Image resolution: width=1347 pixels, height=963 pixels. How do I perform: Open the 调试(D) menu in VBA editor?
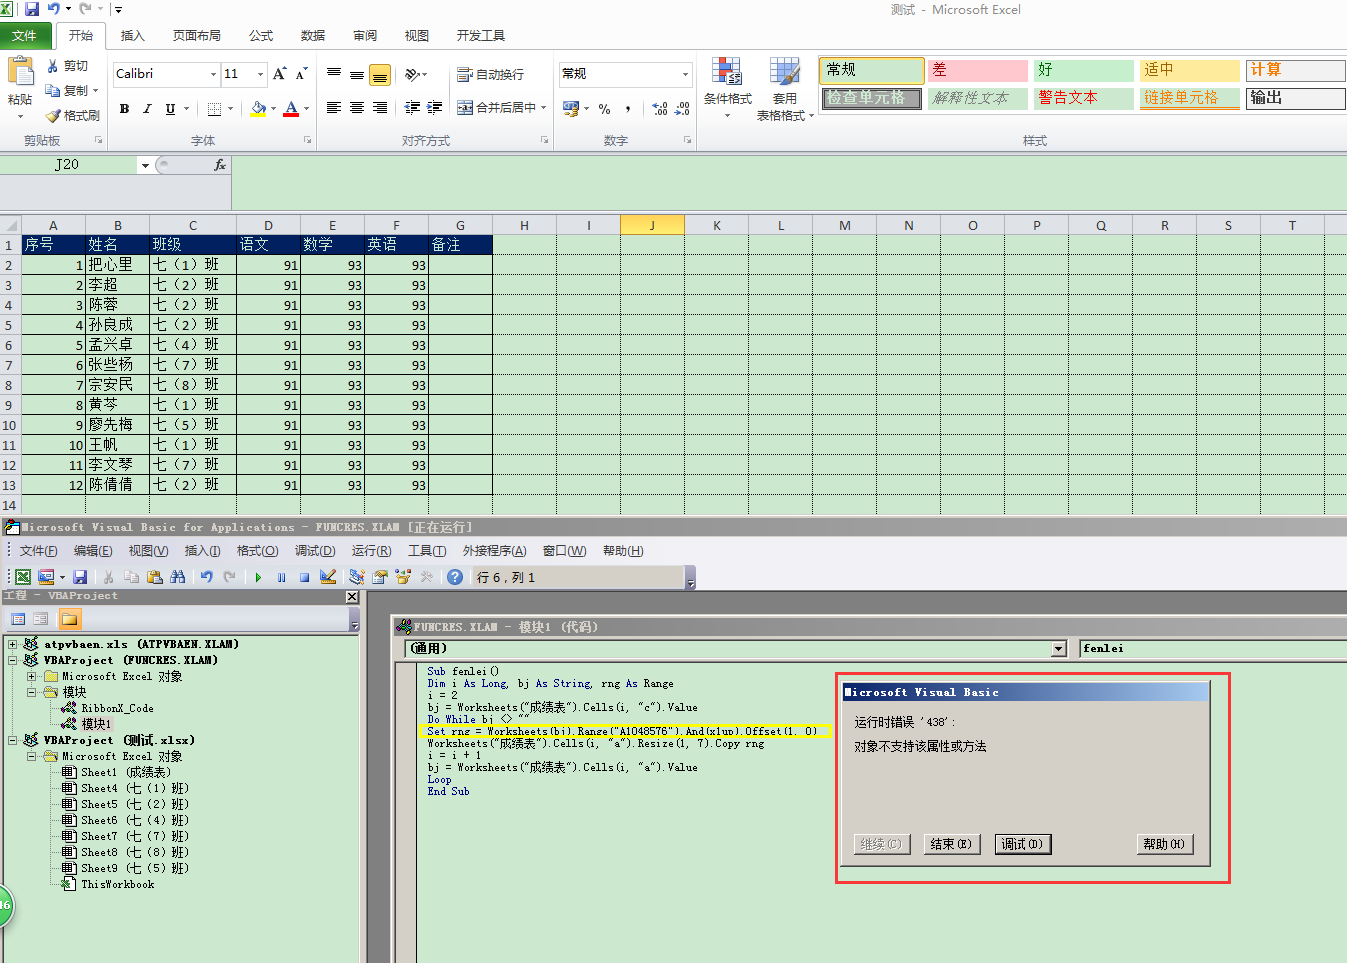(315, 551)
